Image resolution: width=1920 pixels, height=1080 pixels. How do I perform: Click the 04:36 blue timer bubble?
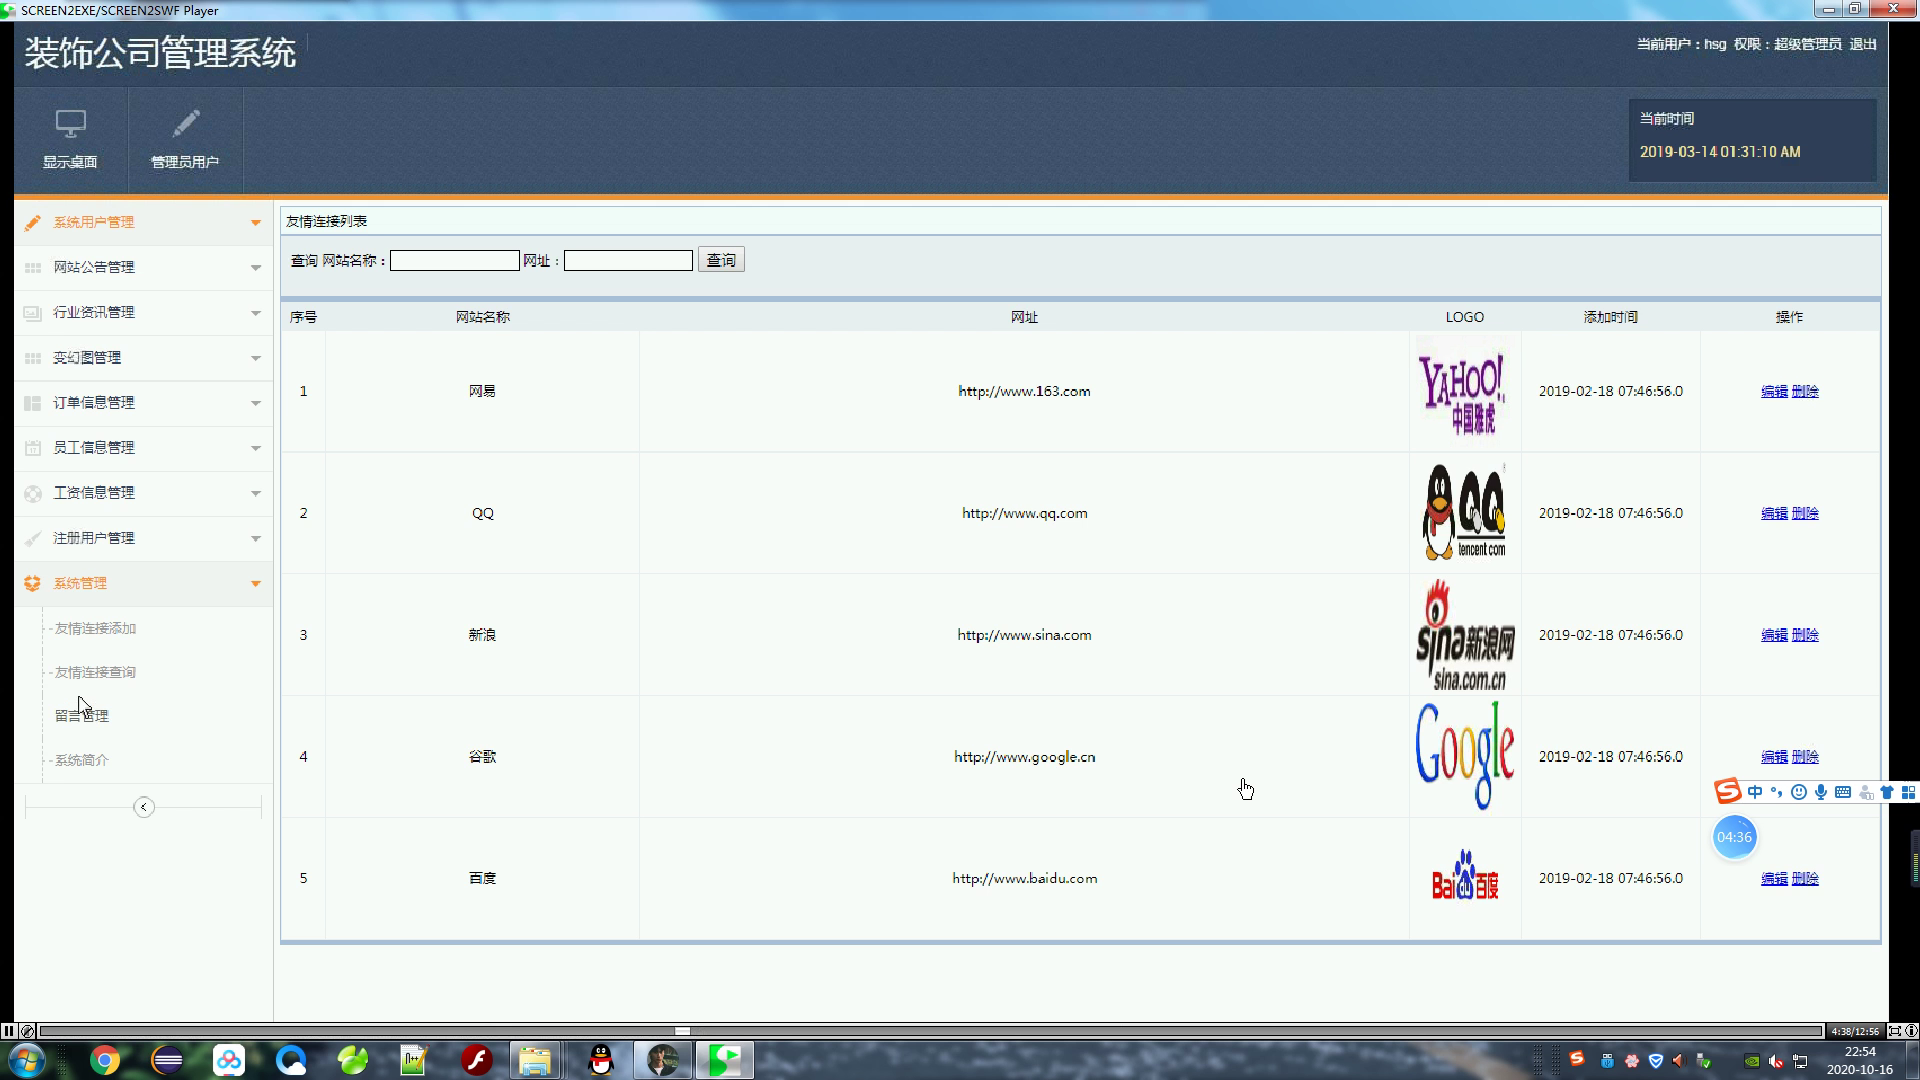[x=1734, y=837]
